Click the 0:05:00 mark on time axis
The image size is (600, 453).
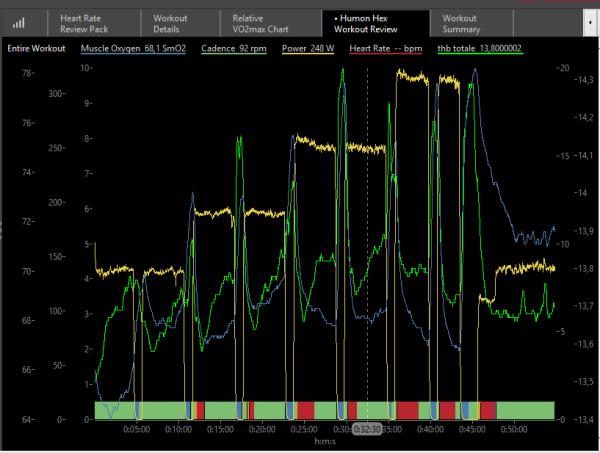tap(136, 430)
